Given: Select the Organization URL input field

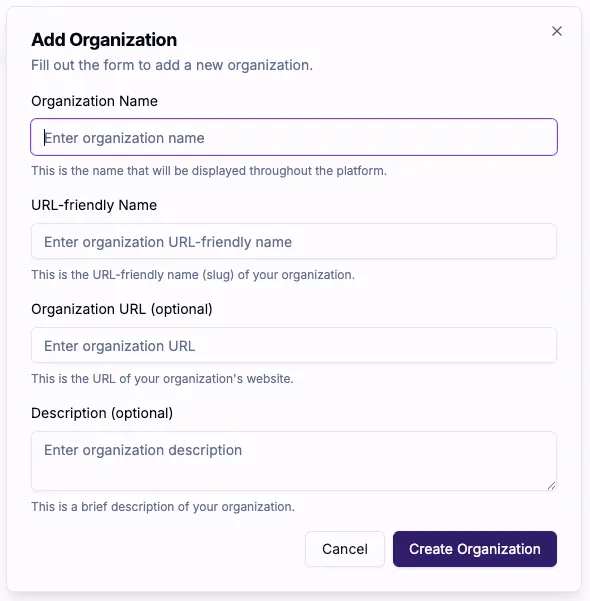Looking at the screenshot, I should tap(294, 345).
